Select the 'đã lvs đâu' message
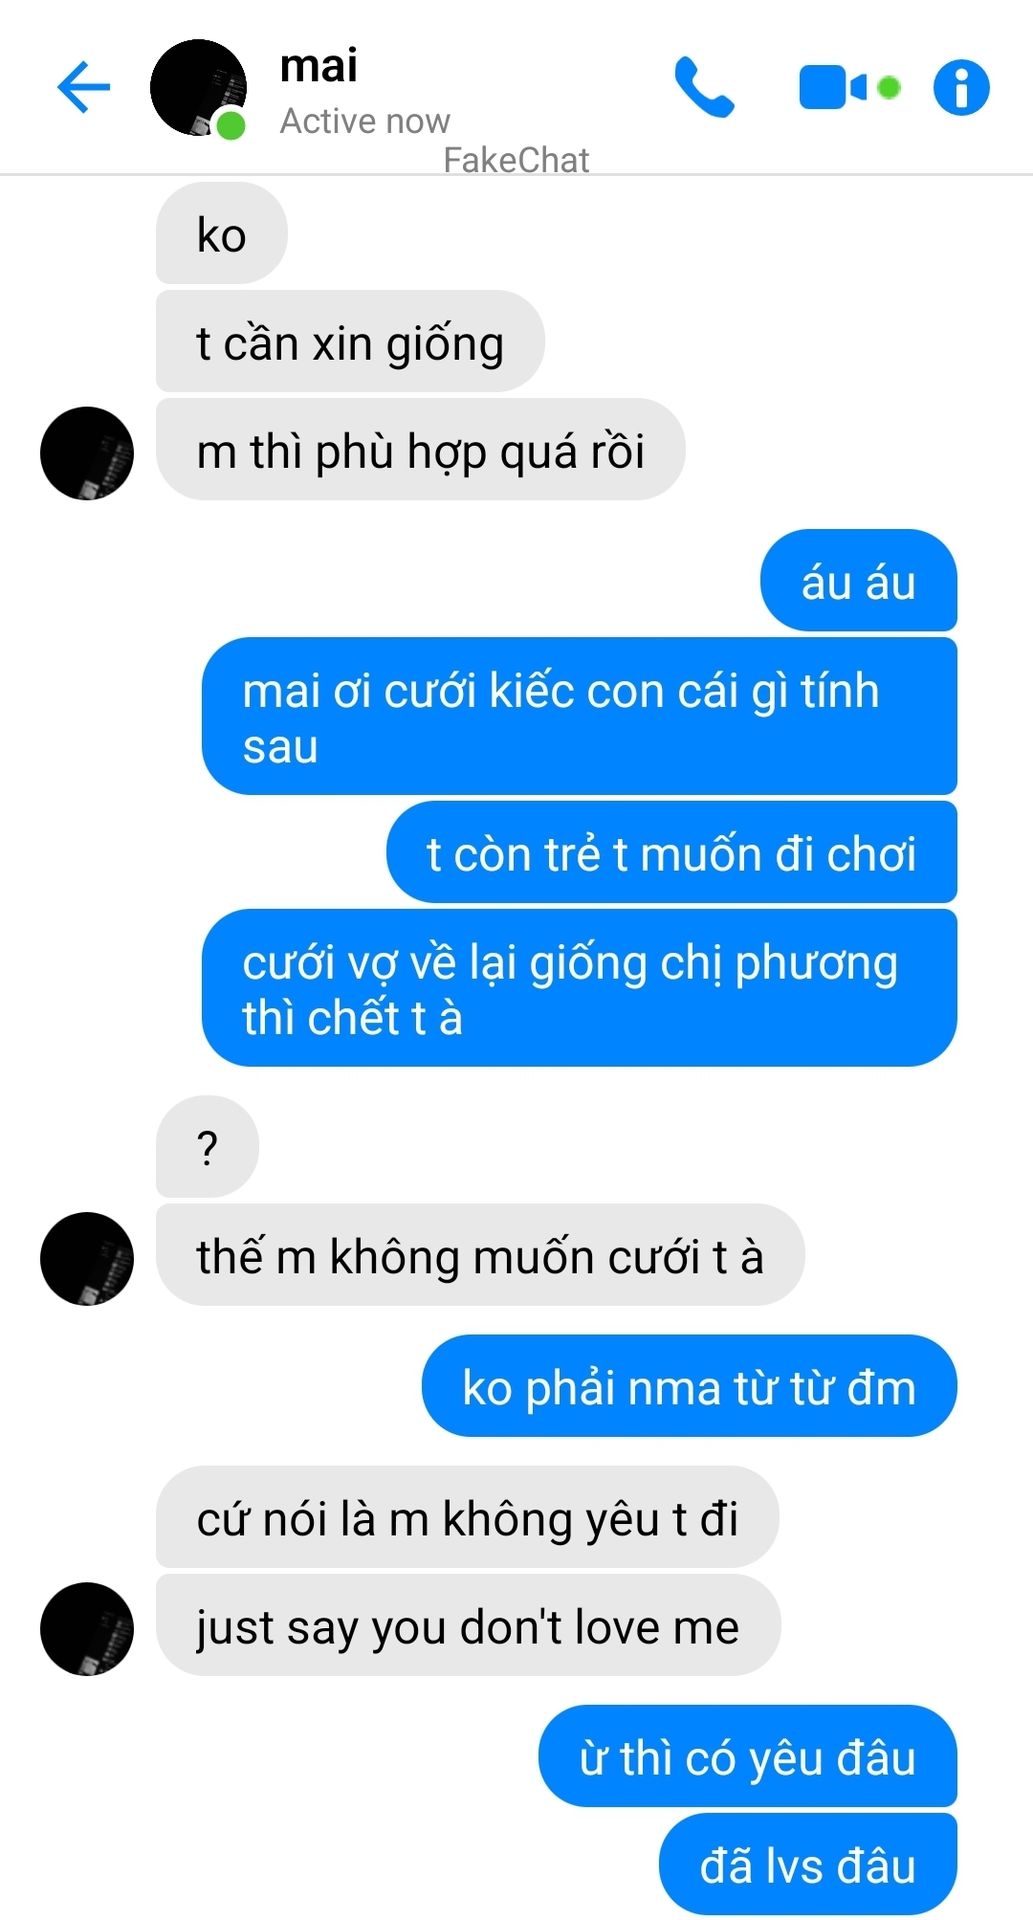This screenshot has height=1920, width=1033. [808, 1864]
